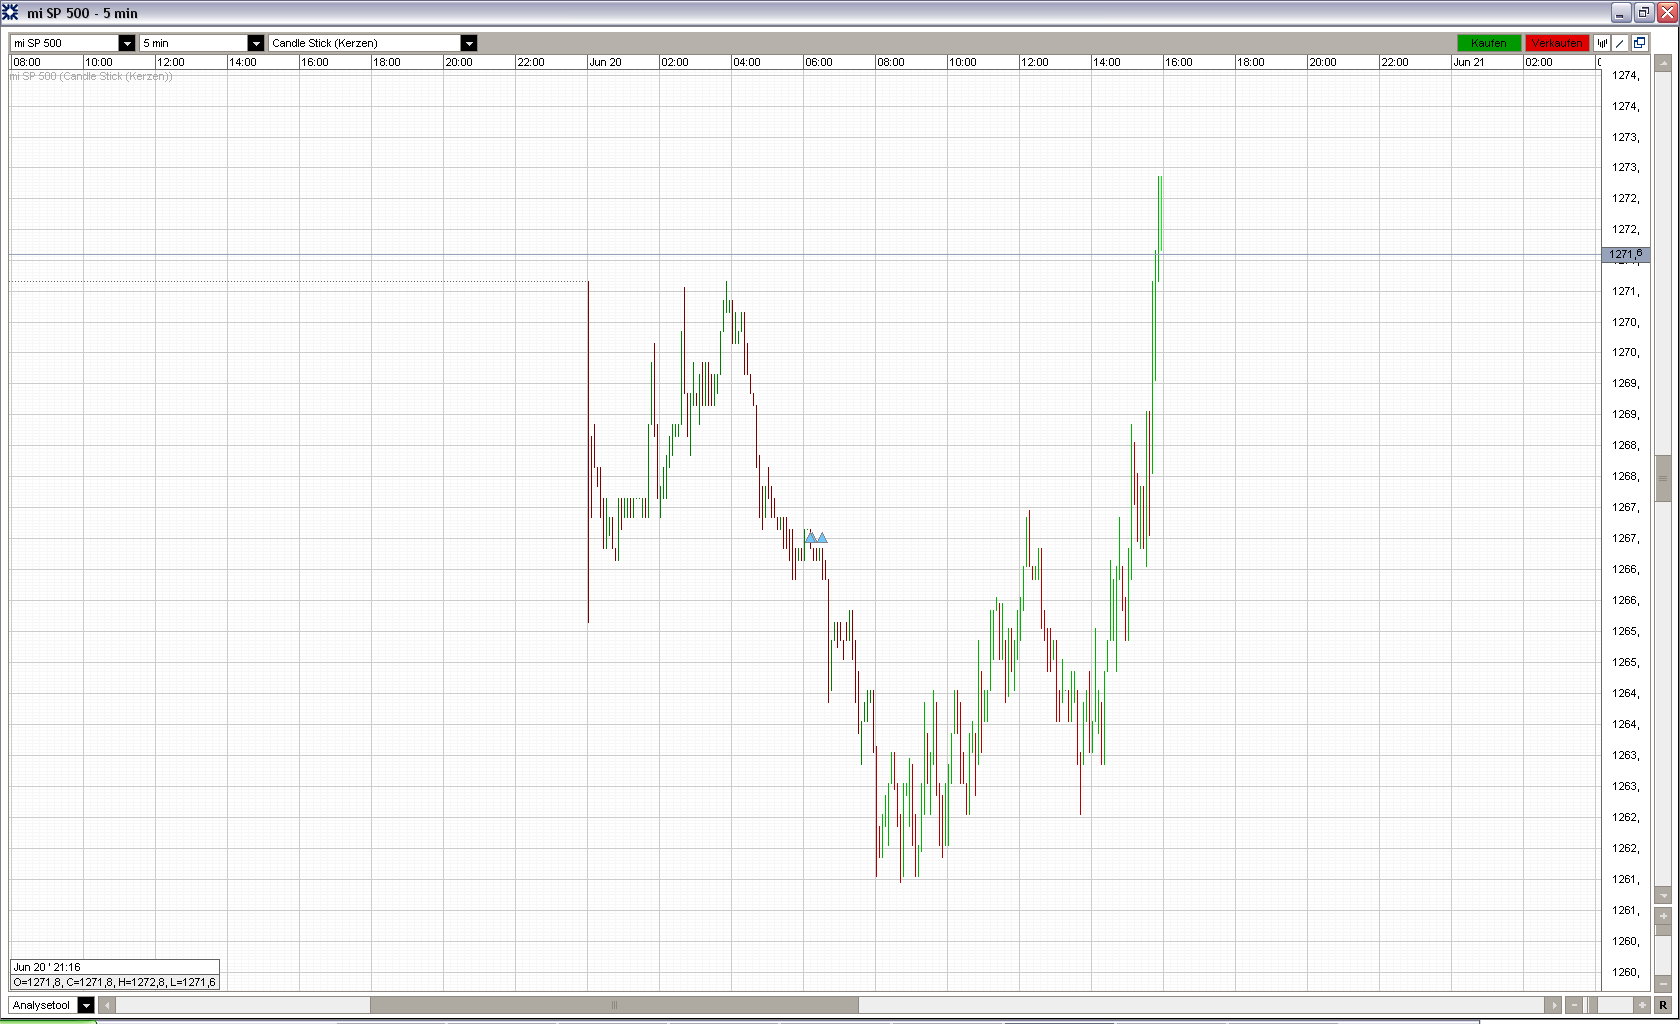Screen dimensions: 1680x1024
Task: Click the vertical scrollbar up arrow
Action: click(x=1663, y=63)
